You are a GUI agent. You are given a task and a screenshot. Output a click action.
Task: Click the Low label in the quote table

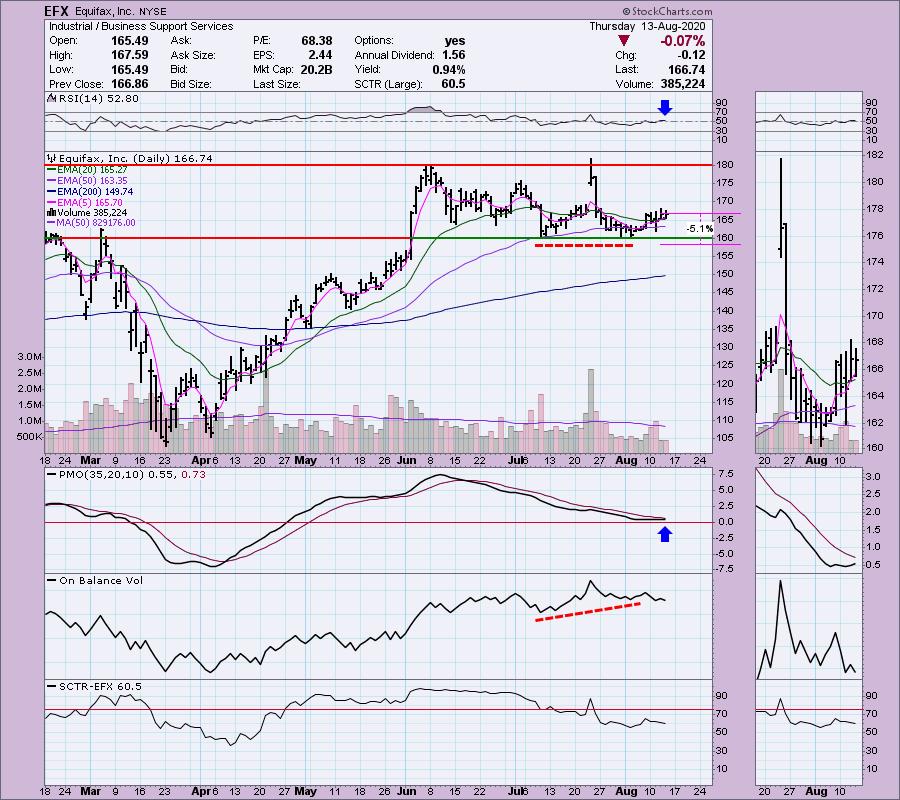point(61,69)
